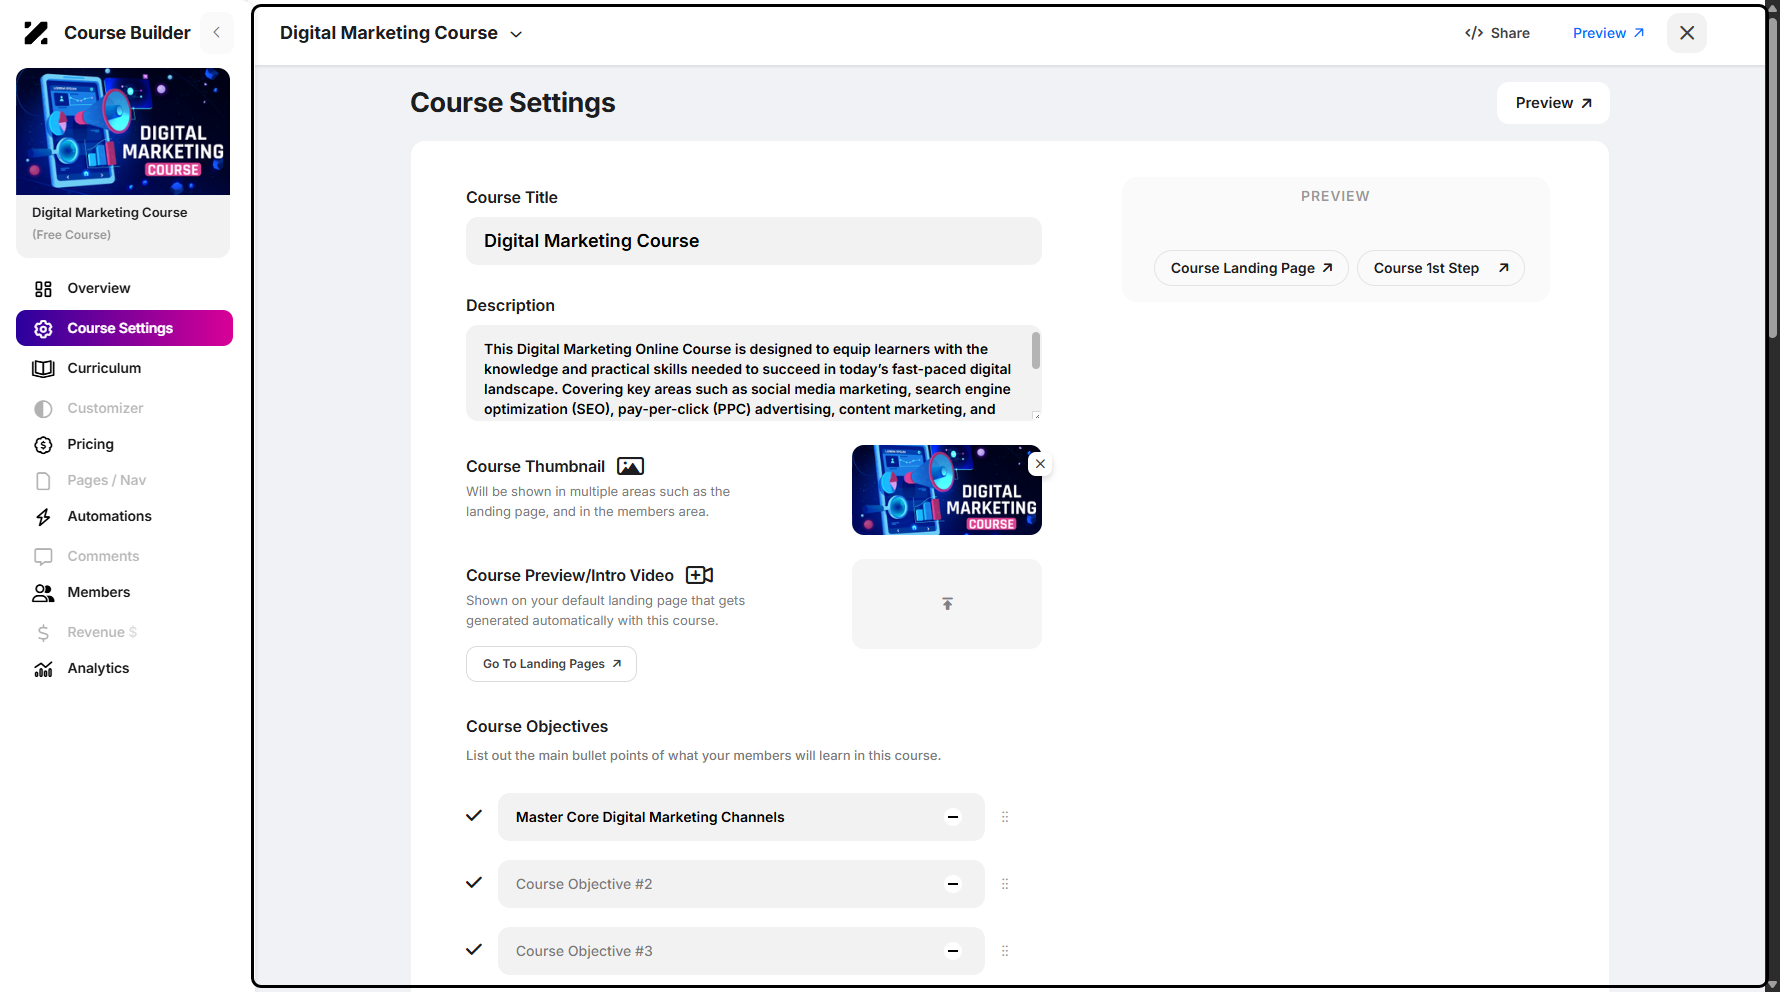Edit the Course Title input field
1780x992 pixels.
[754, 241]
